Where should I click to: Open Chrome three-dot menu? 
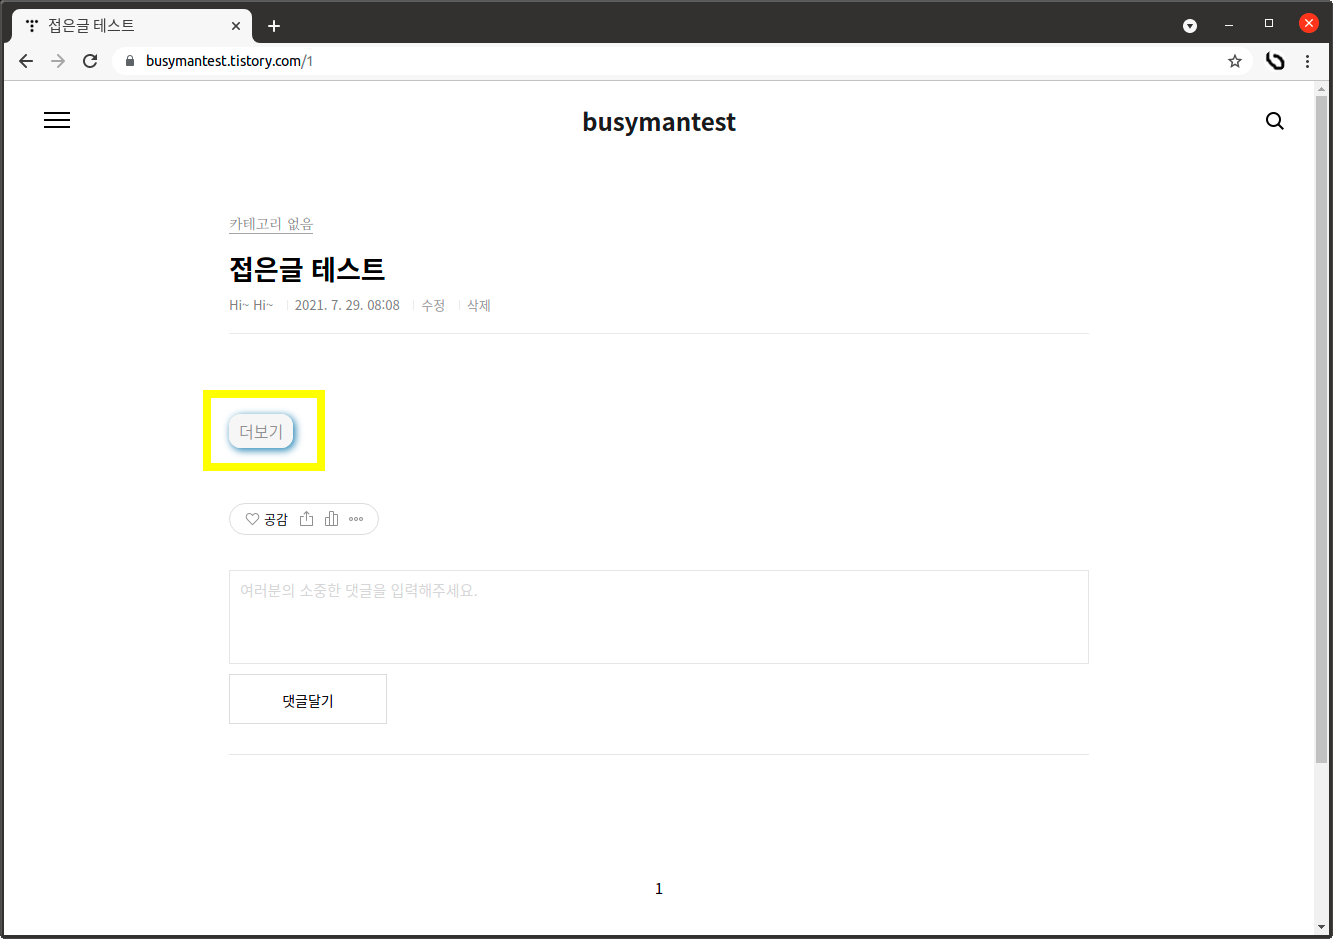1307,61
